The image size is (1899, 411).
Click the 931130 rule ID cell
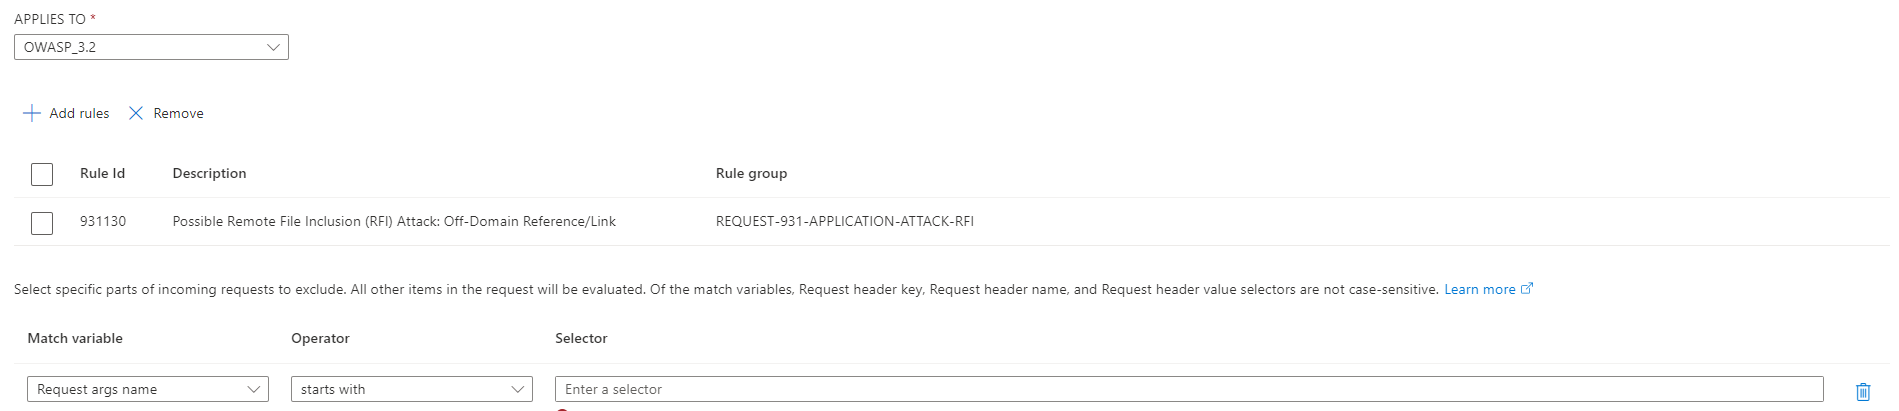[x=103, y=221]
